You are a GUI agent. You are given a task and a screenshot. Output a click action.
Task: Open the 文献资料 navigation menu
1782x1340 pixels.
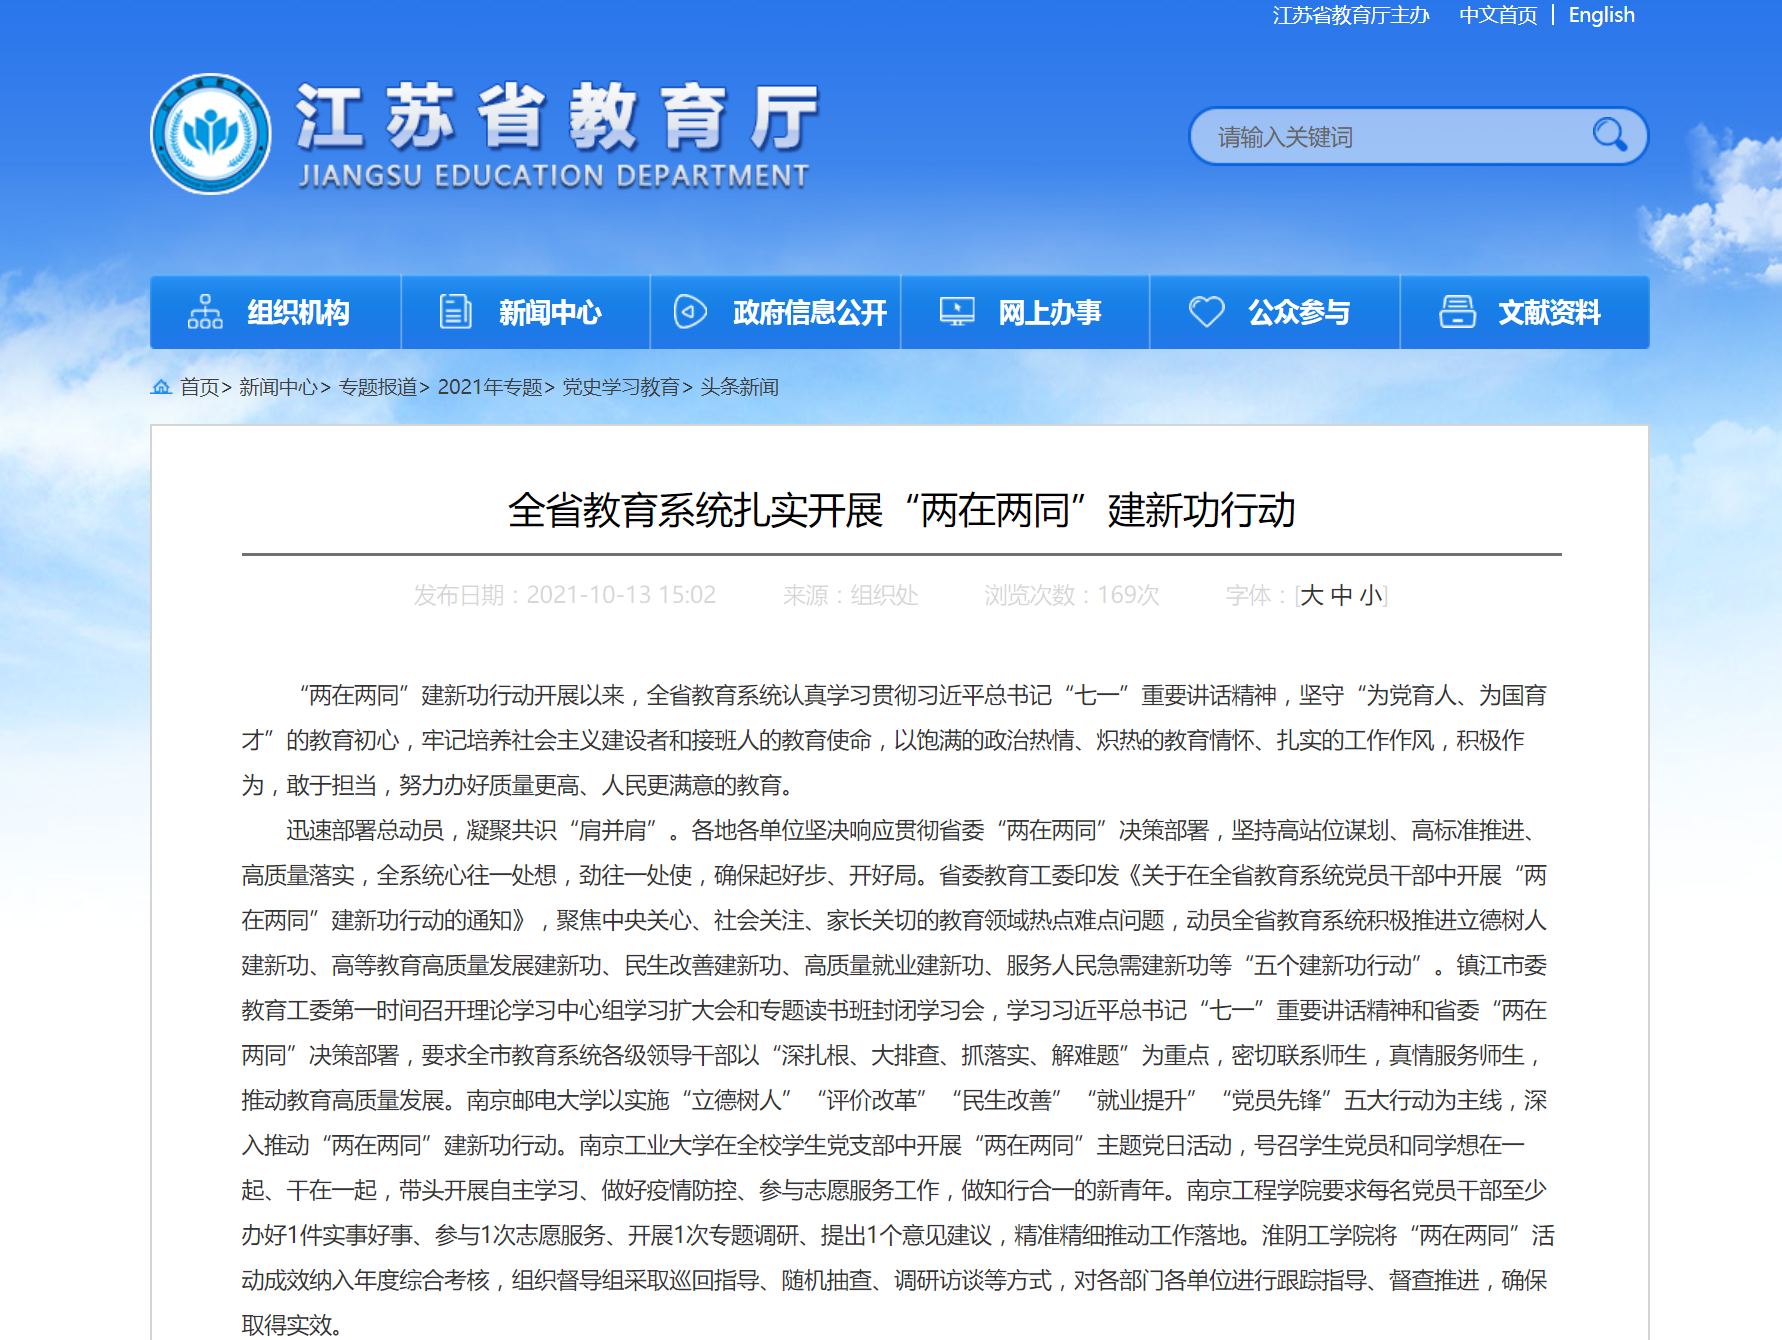click(1548, 313)
